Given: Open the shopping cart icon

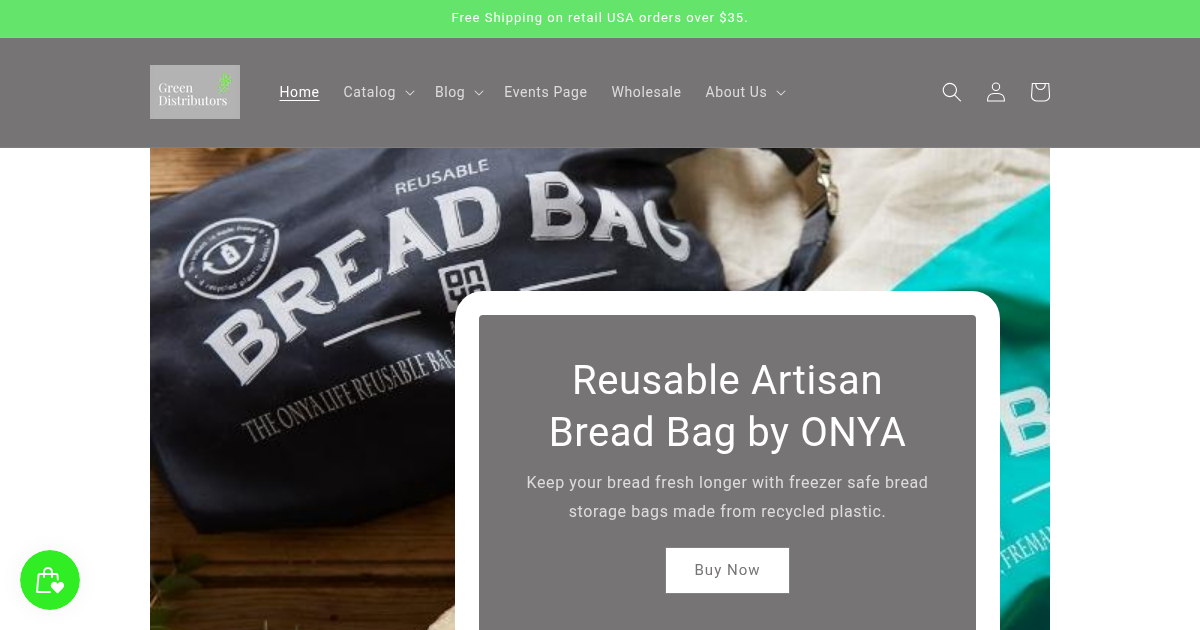Looking at the screenshot, I should click(1040, 92).
